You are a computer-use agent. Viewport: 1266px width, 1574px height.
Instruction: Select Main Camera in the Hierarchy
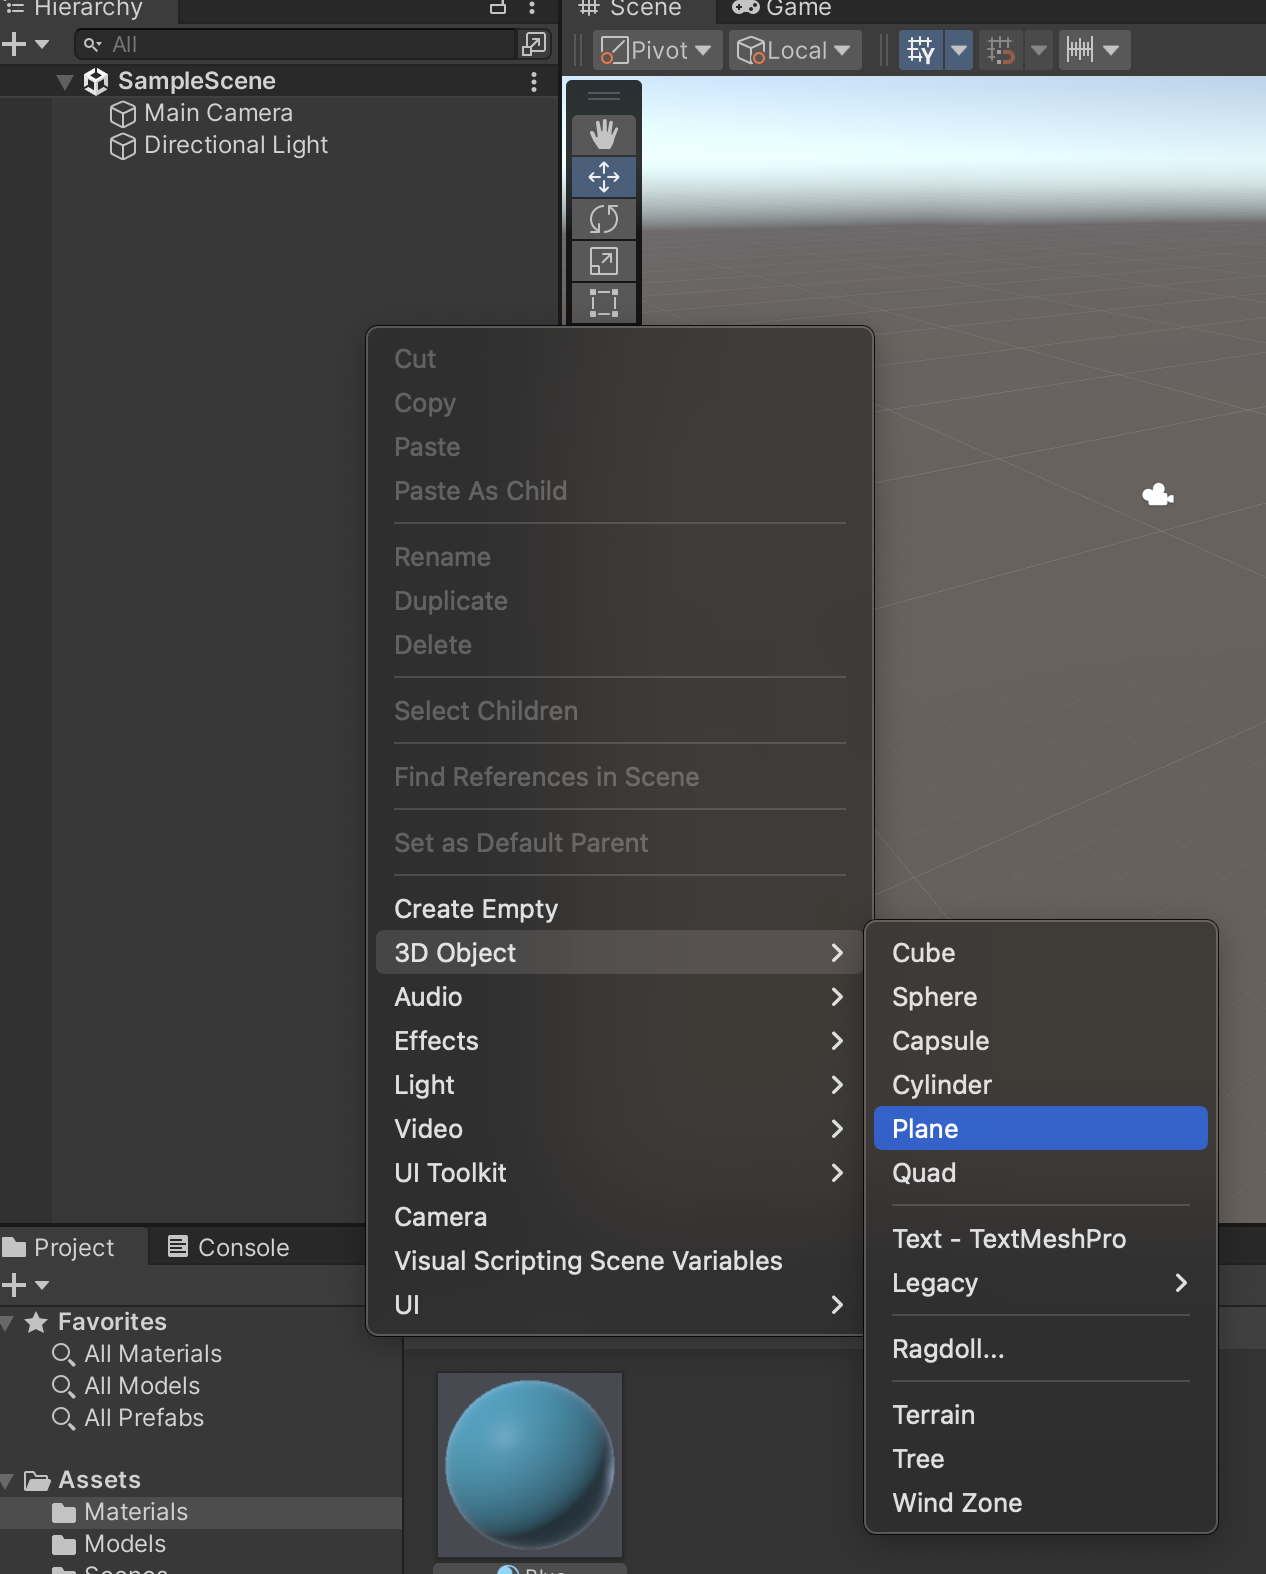click(218, 113)
